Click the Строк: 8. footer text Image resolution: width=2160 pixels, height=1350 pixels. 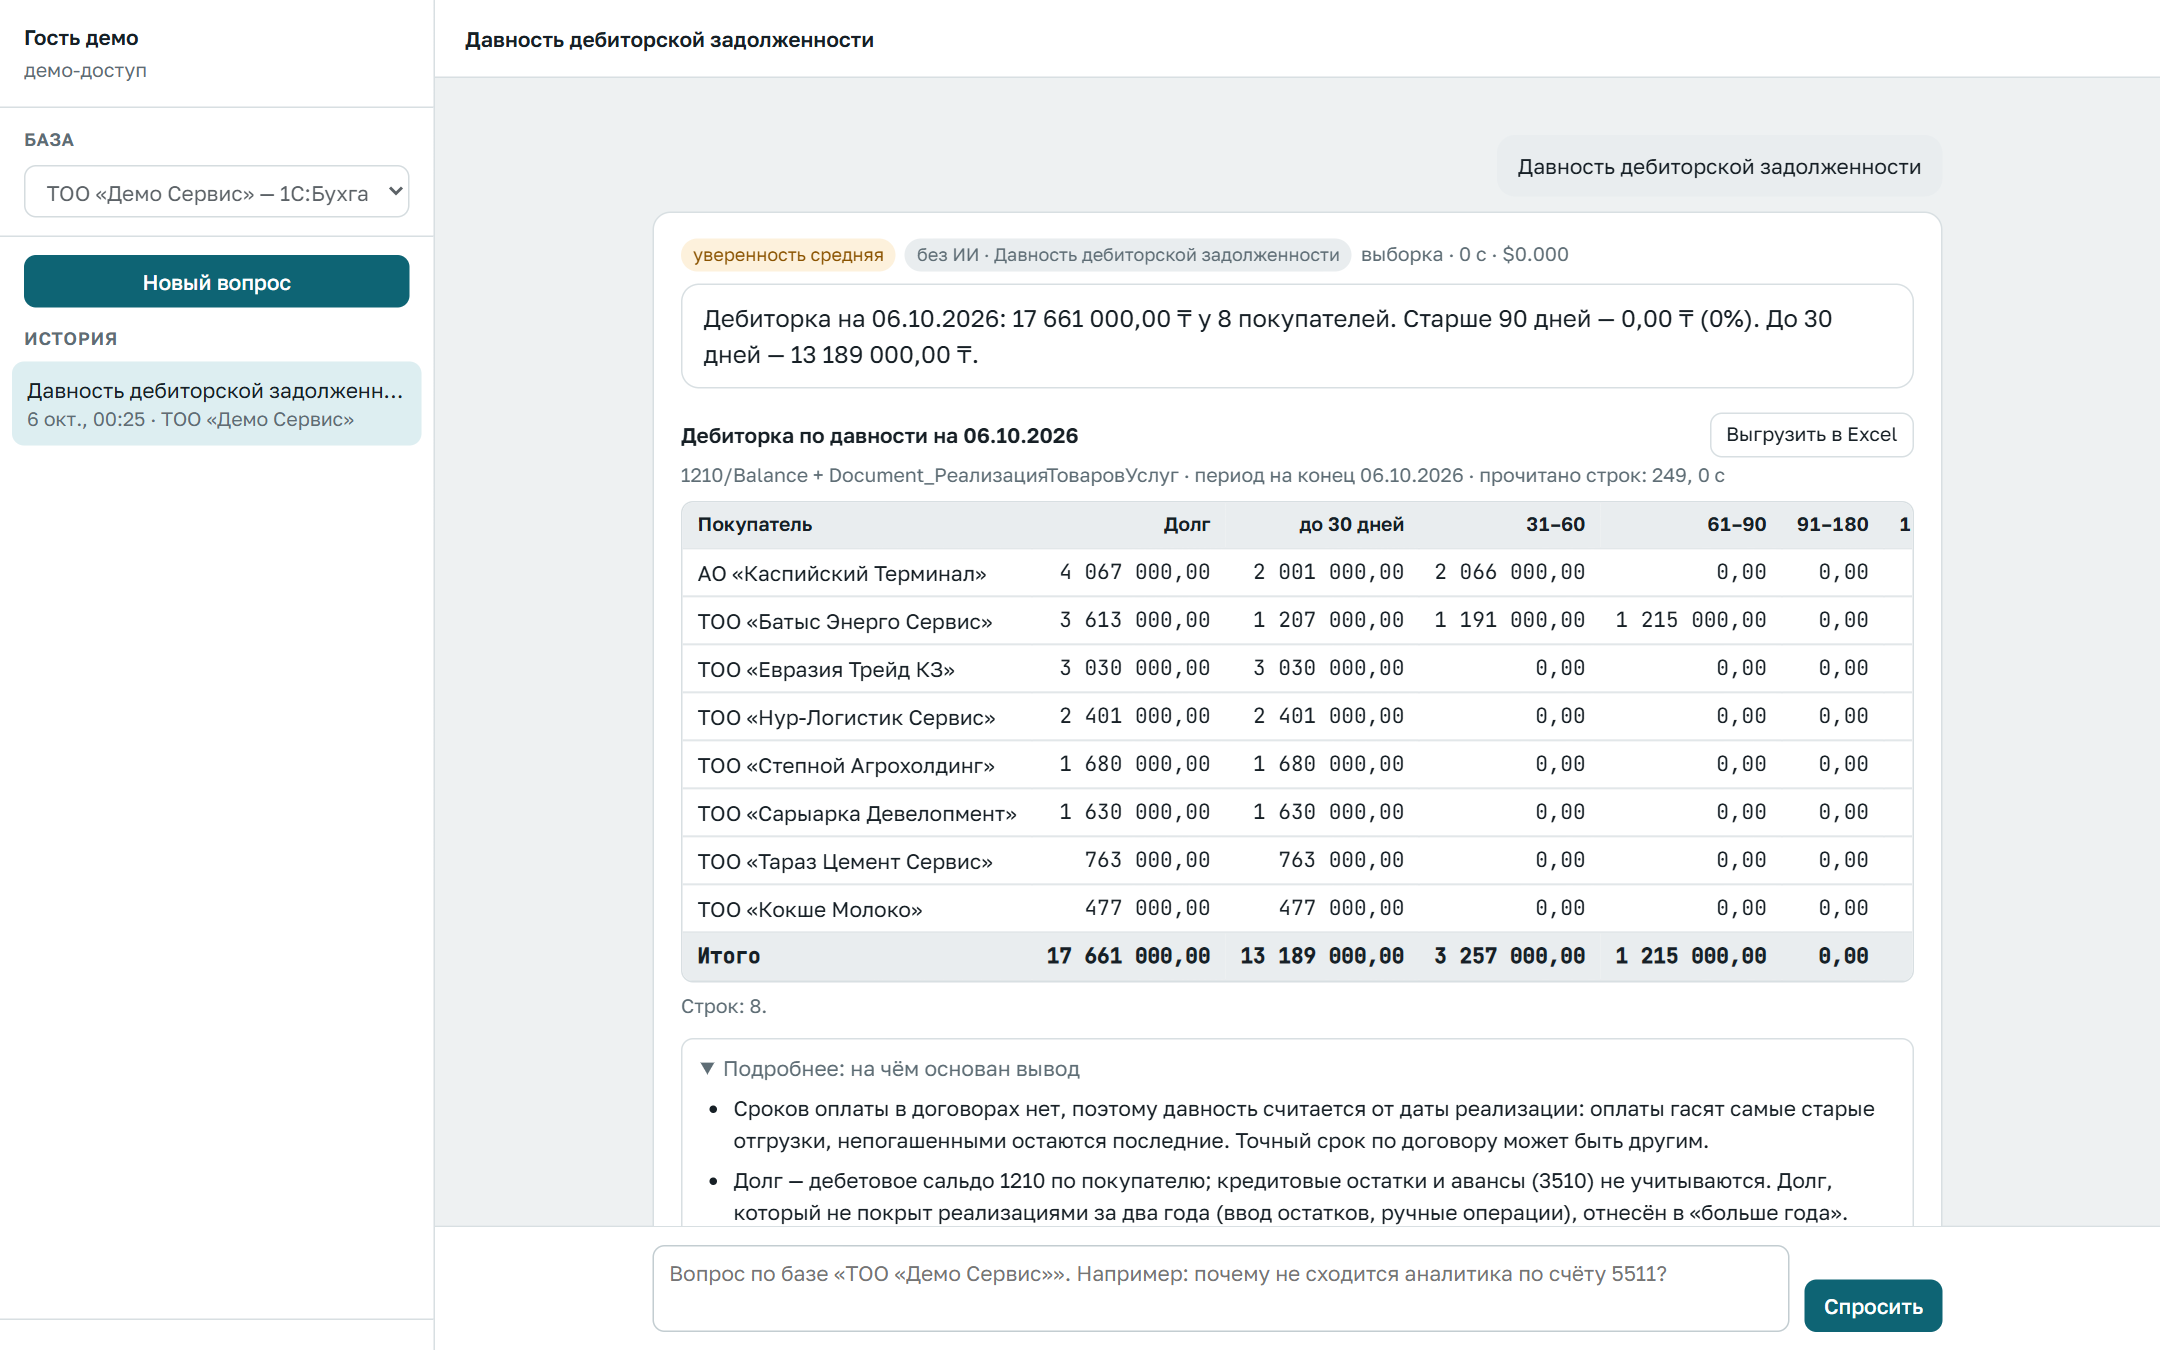click(724, 1006)
